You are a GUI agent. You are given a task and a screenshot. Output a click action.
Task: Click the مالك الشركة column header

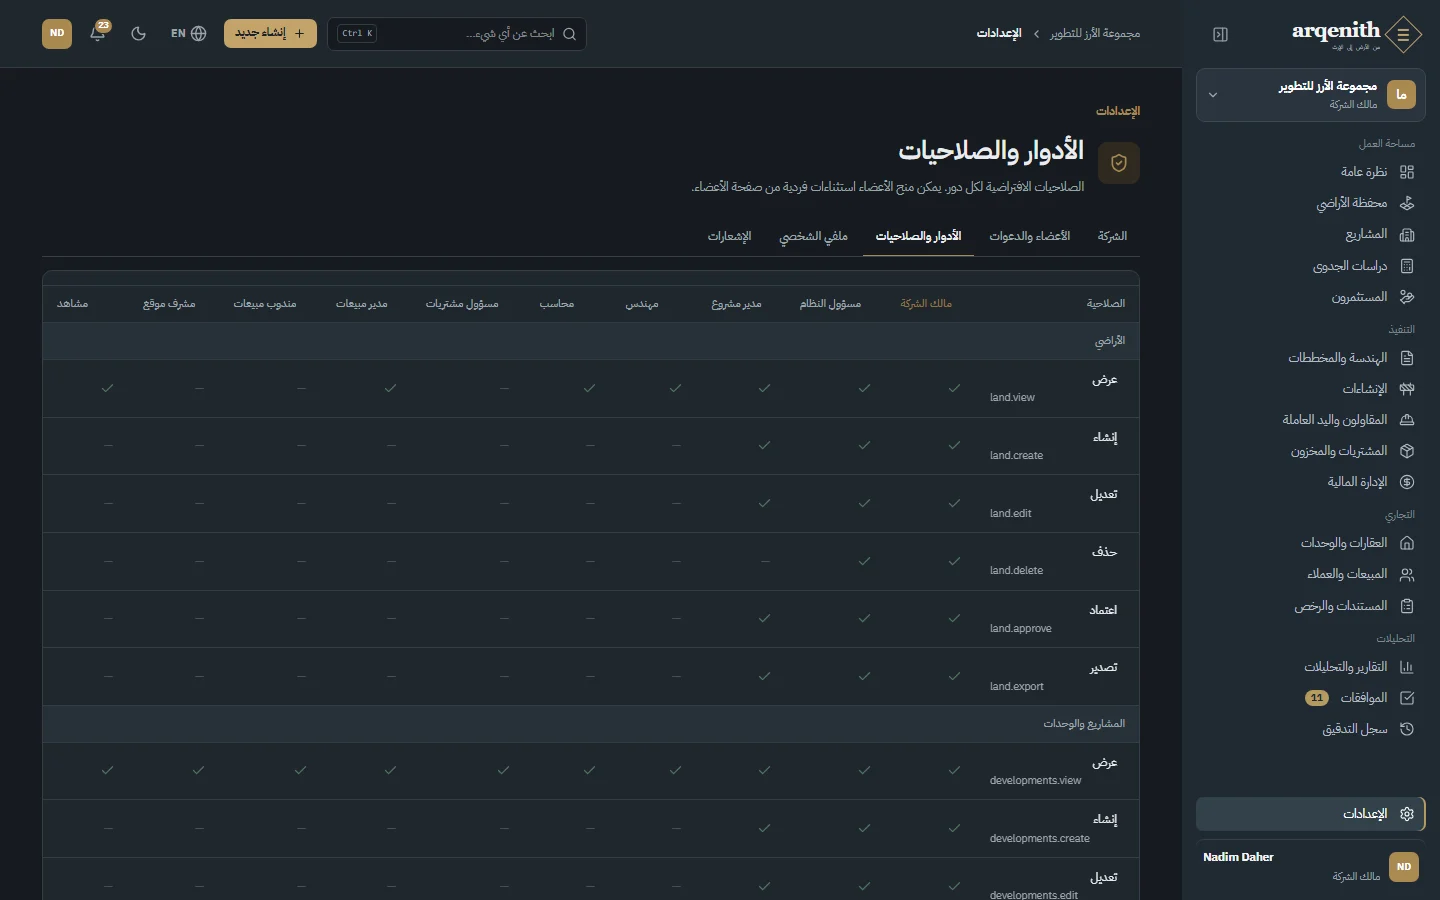[926, 304]
